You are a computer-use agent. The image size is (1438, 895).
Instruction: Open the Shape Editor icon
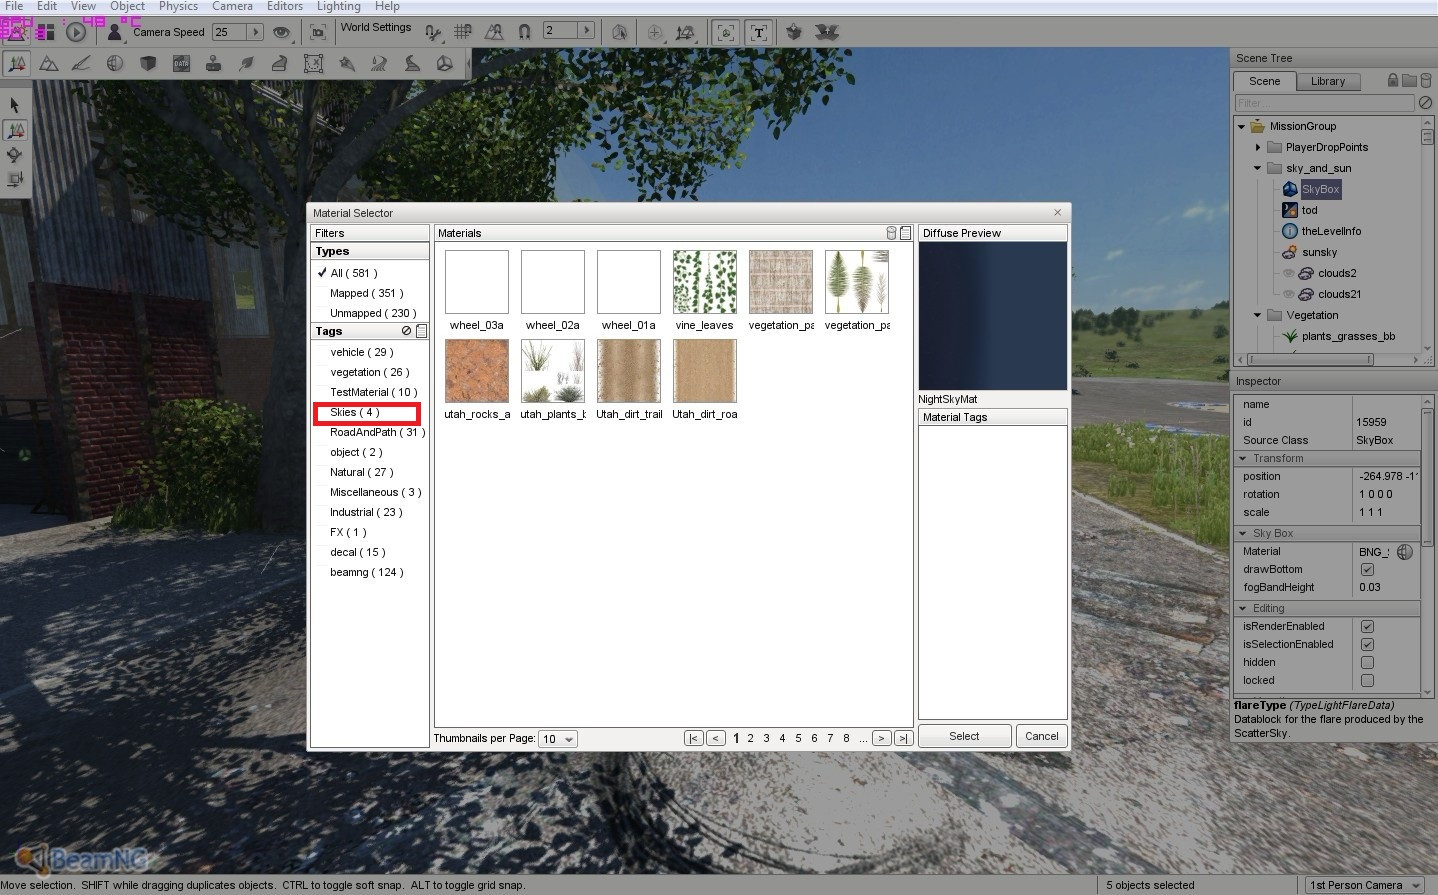point(443,64)
